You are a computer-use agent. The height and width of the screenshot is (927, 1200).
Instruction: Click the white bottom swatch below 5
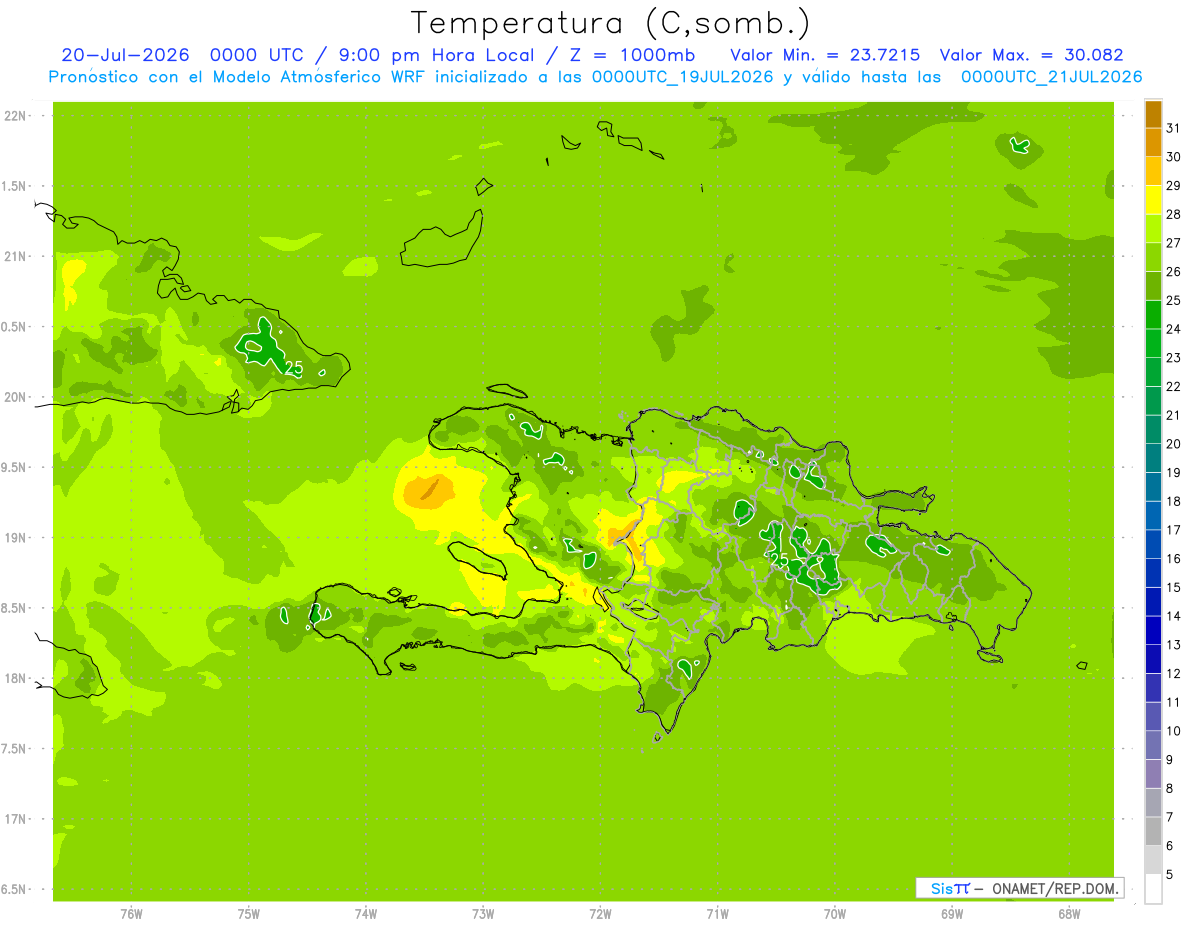click(1153, 888)
